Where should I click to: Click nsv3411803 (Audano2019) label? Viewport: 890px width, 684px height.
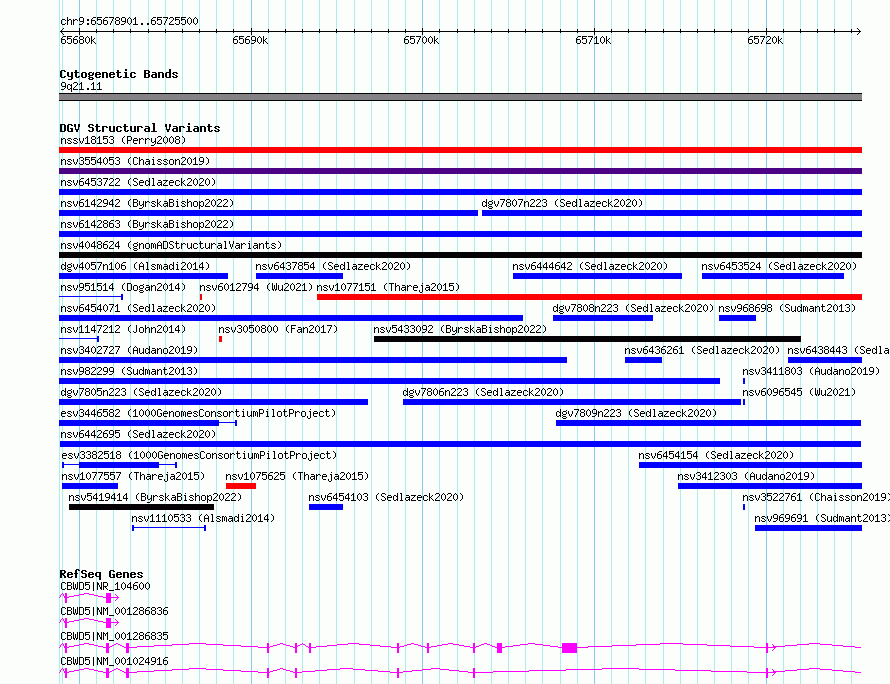pyautogui.click(x=811, y=371)
